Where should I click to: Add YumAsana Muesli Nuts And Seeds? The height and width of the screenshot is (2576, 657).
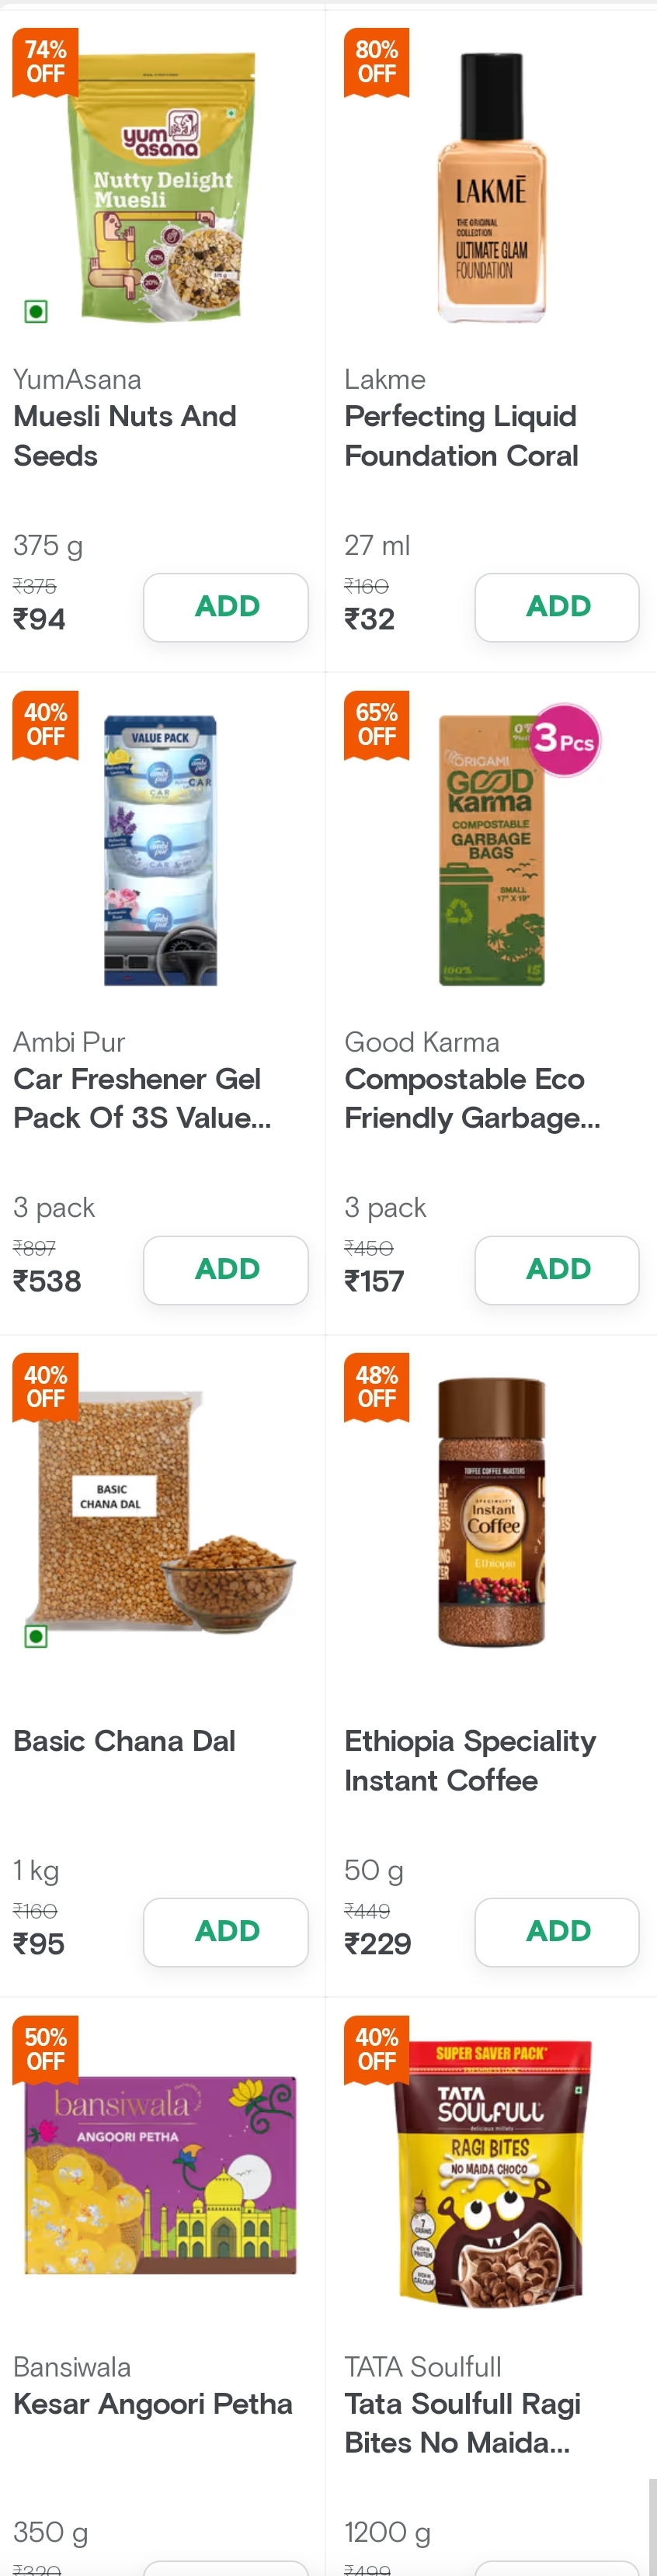[226, 606]
